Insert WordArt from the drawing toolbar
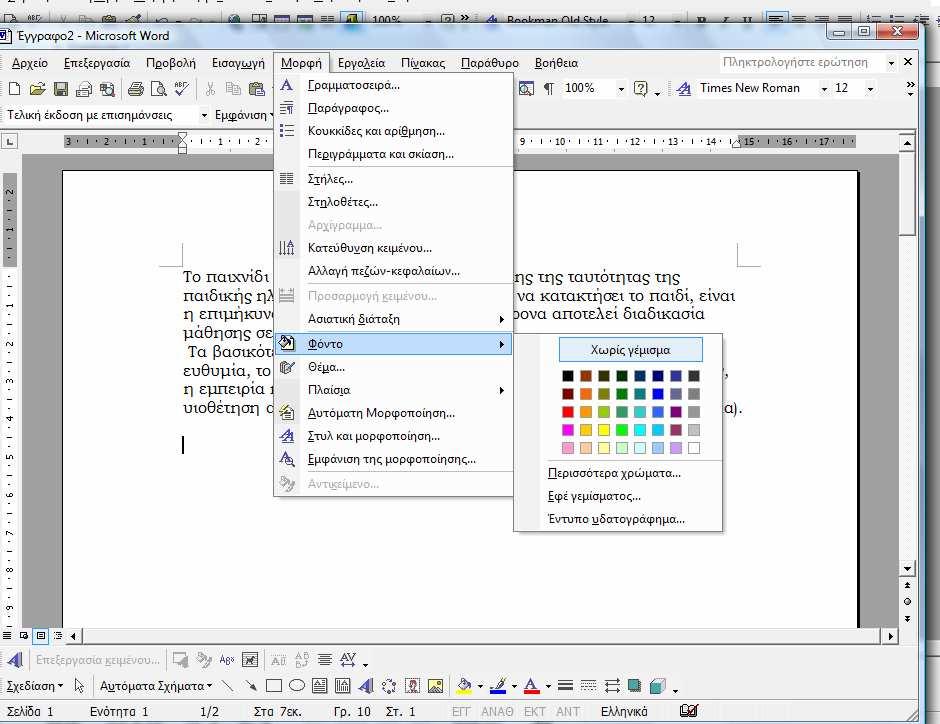This screenshot has height=724, width=940. click(x=366, y=686)
